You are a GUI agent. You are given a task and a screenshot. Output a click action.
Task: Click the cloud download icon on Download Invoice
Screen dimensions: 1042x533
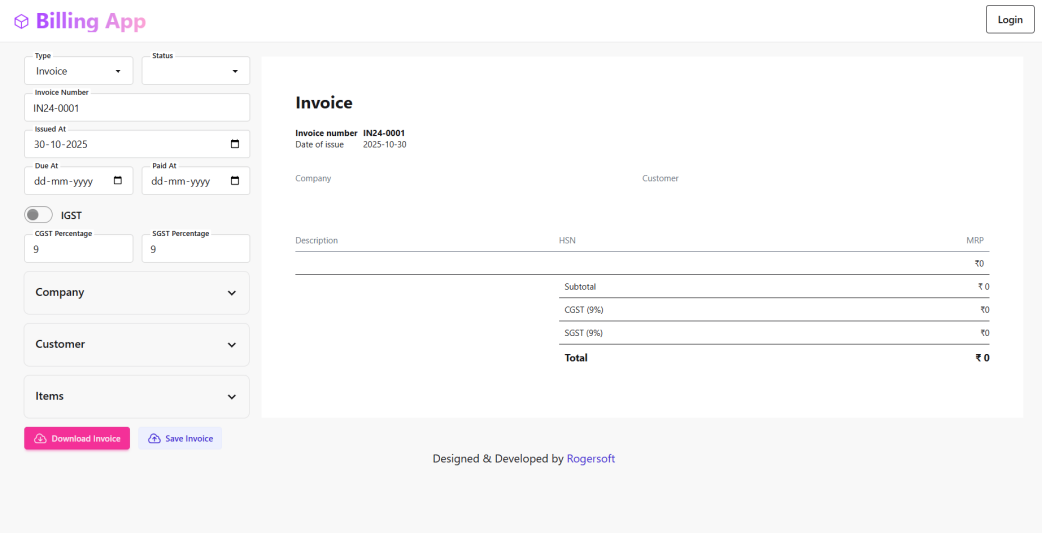point(40,439)
